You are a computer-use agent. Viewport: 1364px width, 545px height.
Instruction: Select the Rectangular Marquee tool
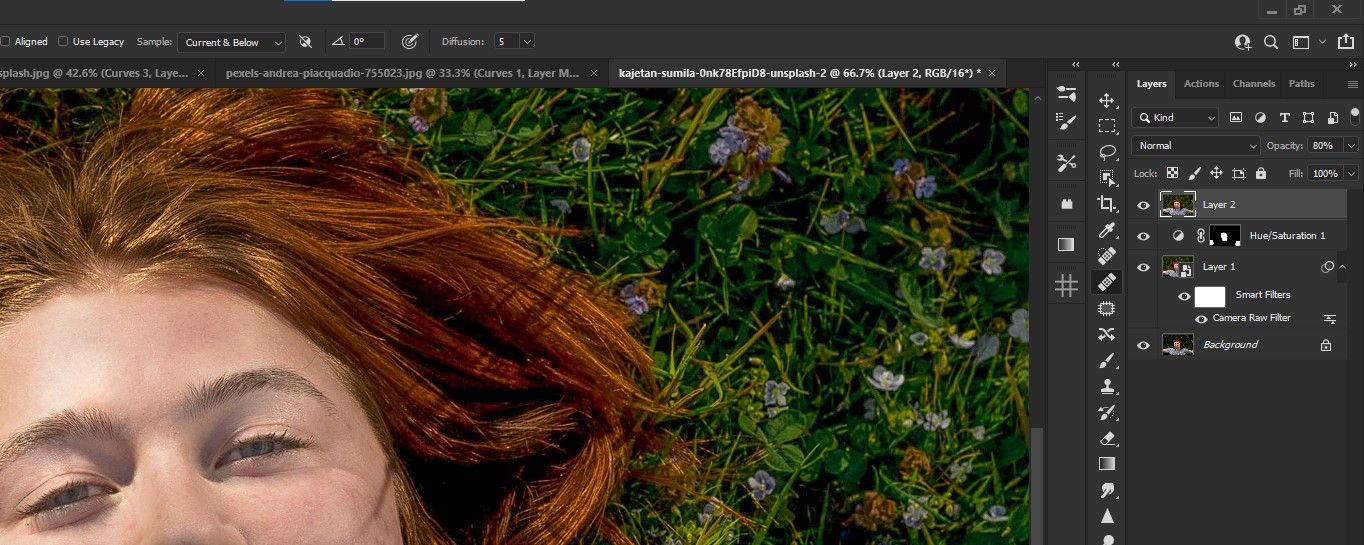(x=1107, y=126)
